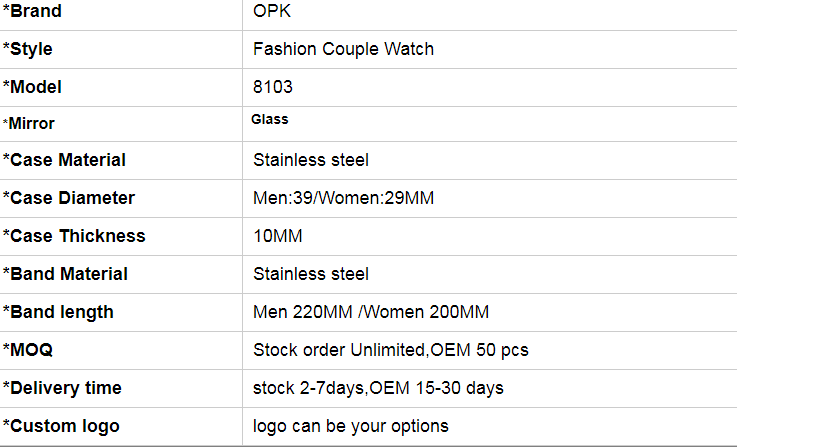Click the *Band length label
The height and width of the screenshot is (447, 833).
click(58, 312)
